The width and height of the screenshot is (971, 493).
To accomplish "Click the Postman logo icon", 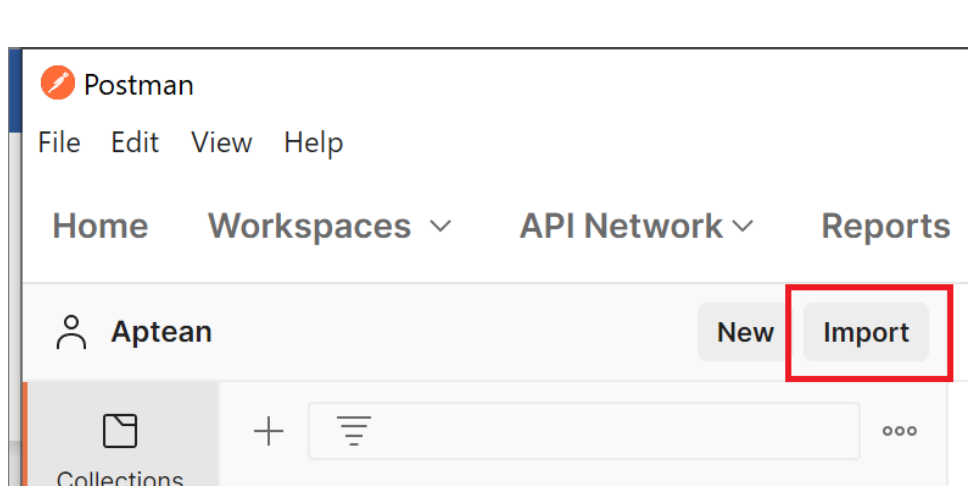I will 57,84.
